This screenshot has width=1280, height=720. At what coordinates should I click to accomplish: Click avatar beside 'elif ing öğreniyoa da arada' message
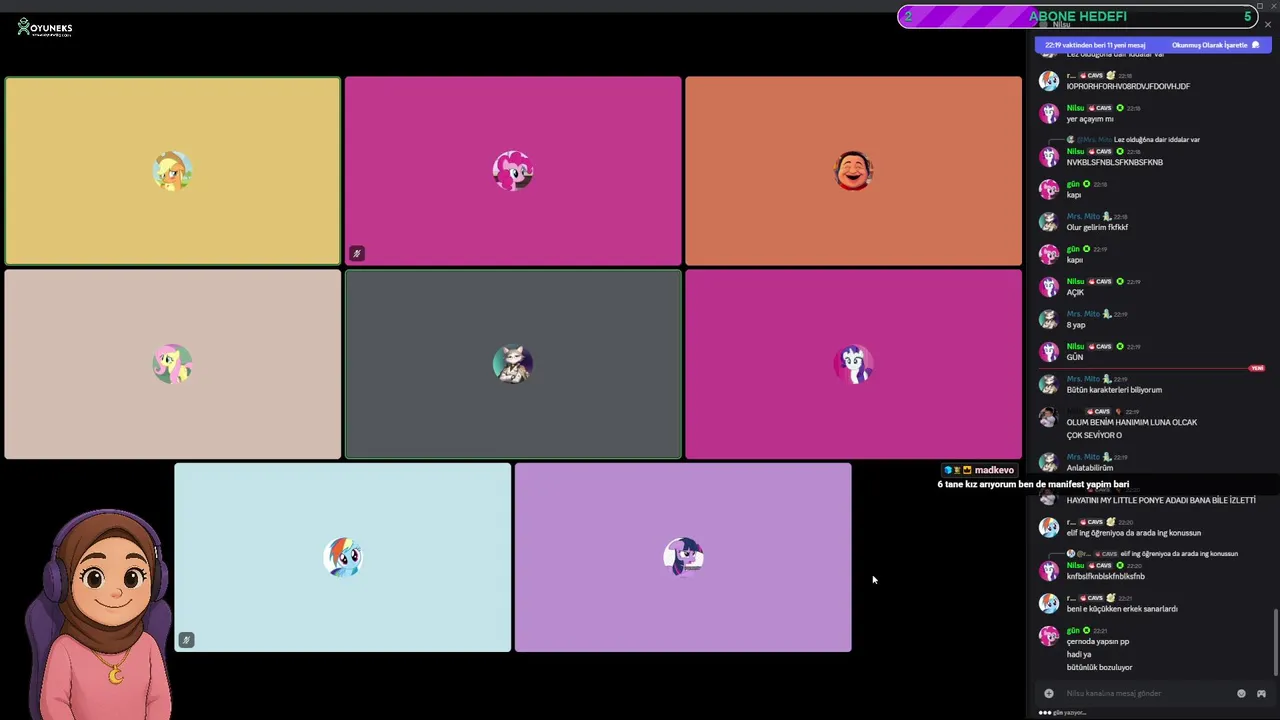[1049, 527]
